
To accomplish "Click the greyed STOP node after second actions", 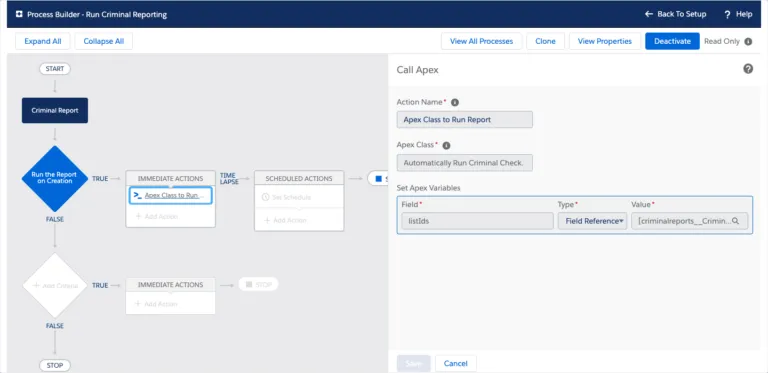I will pos(258,284).
